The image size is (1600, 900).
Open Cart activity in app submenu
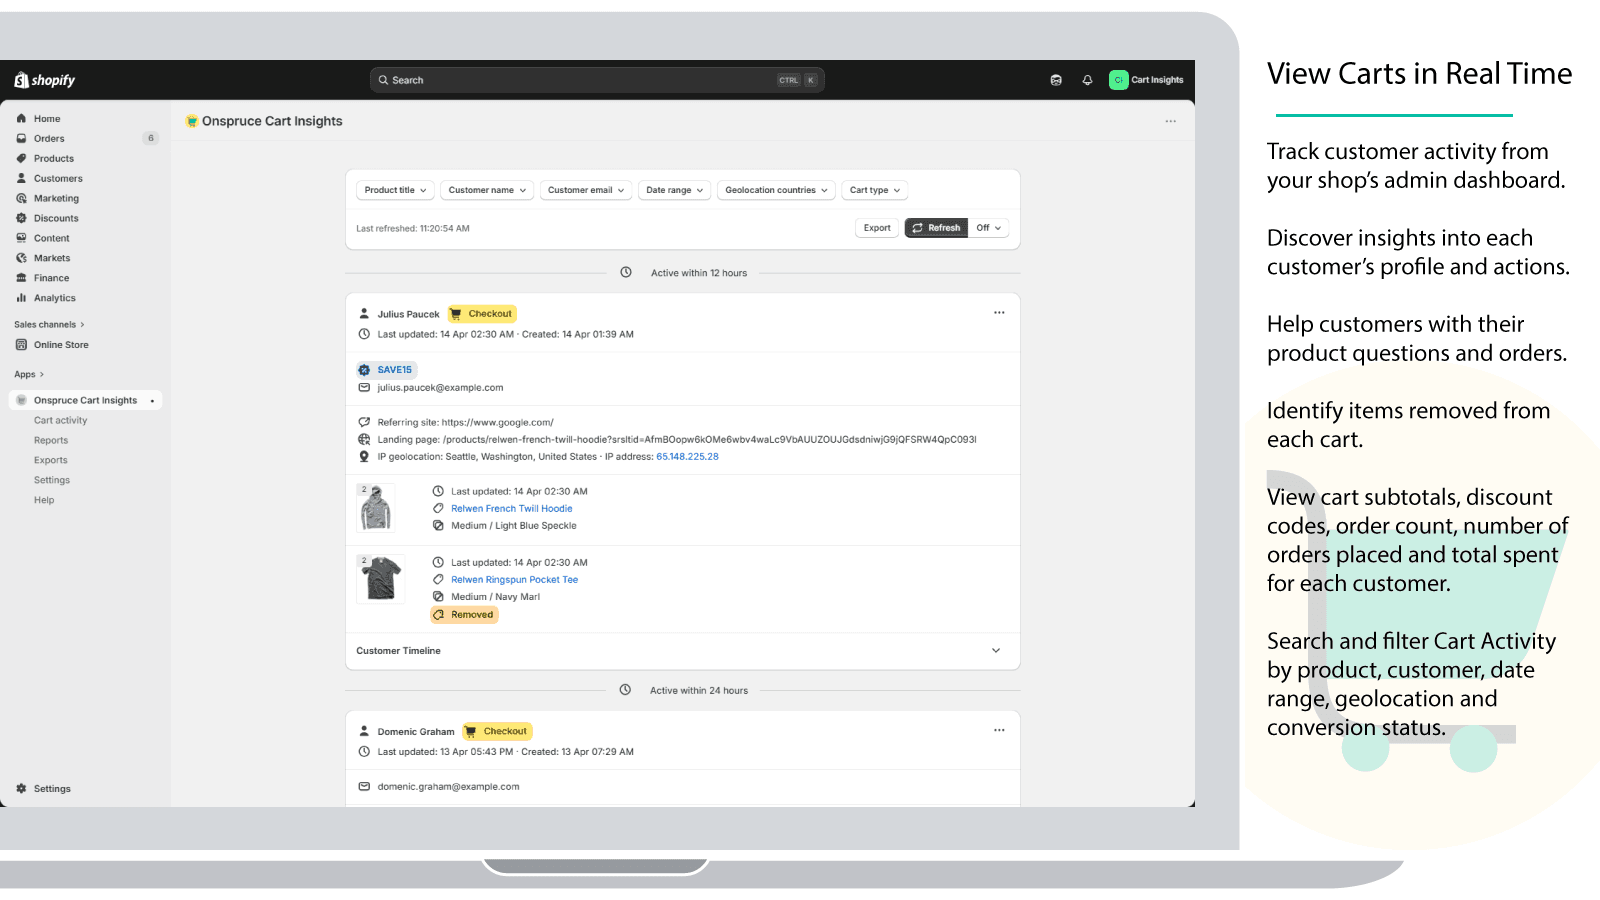60,421
